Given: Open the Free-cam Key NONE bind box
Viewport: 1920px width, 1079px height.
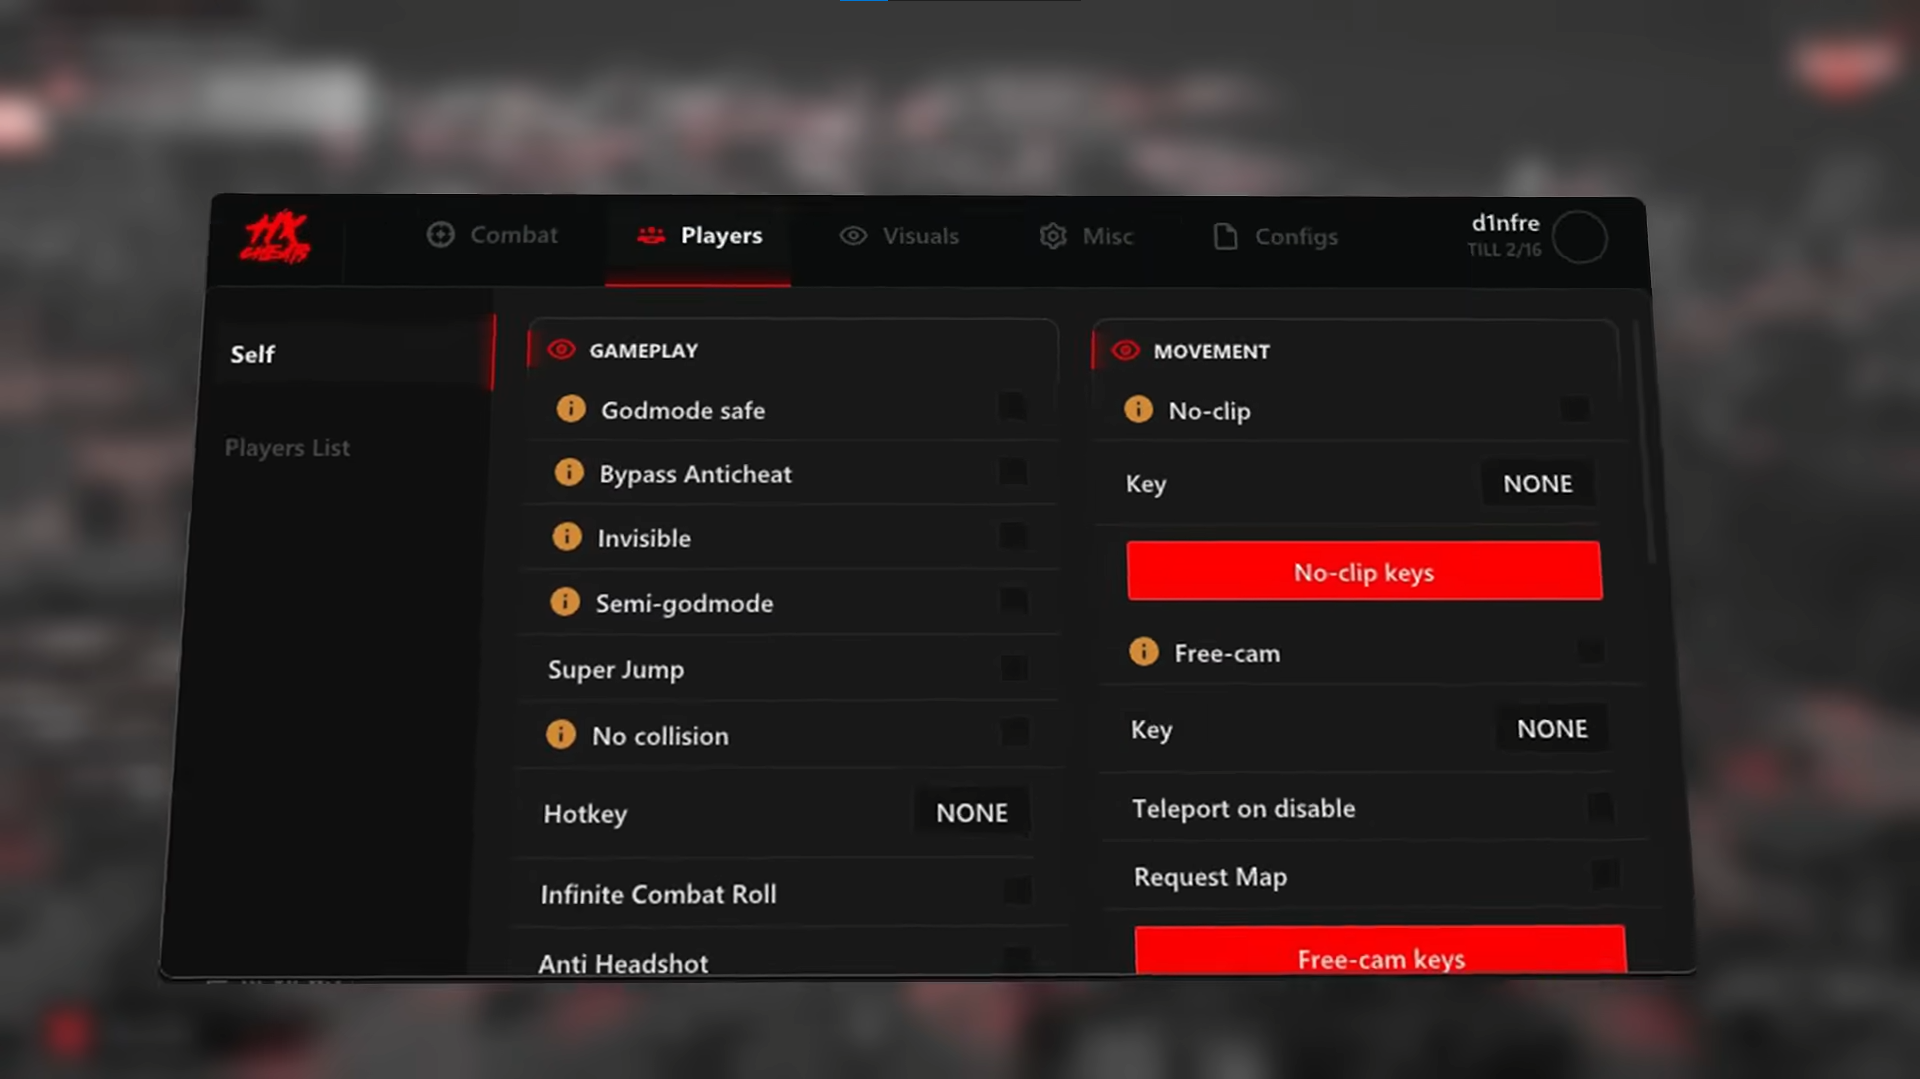Looking at the screenshot, I should click(1552, 729).
